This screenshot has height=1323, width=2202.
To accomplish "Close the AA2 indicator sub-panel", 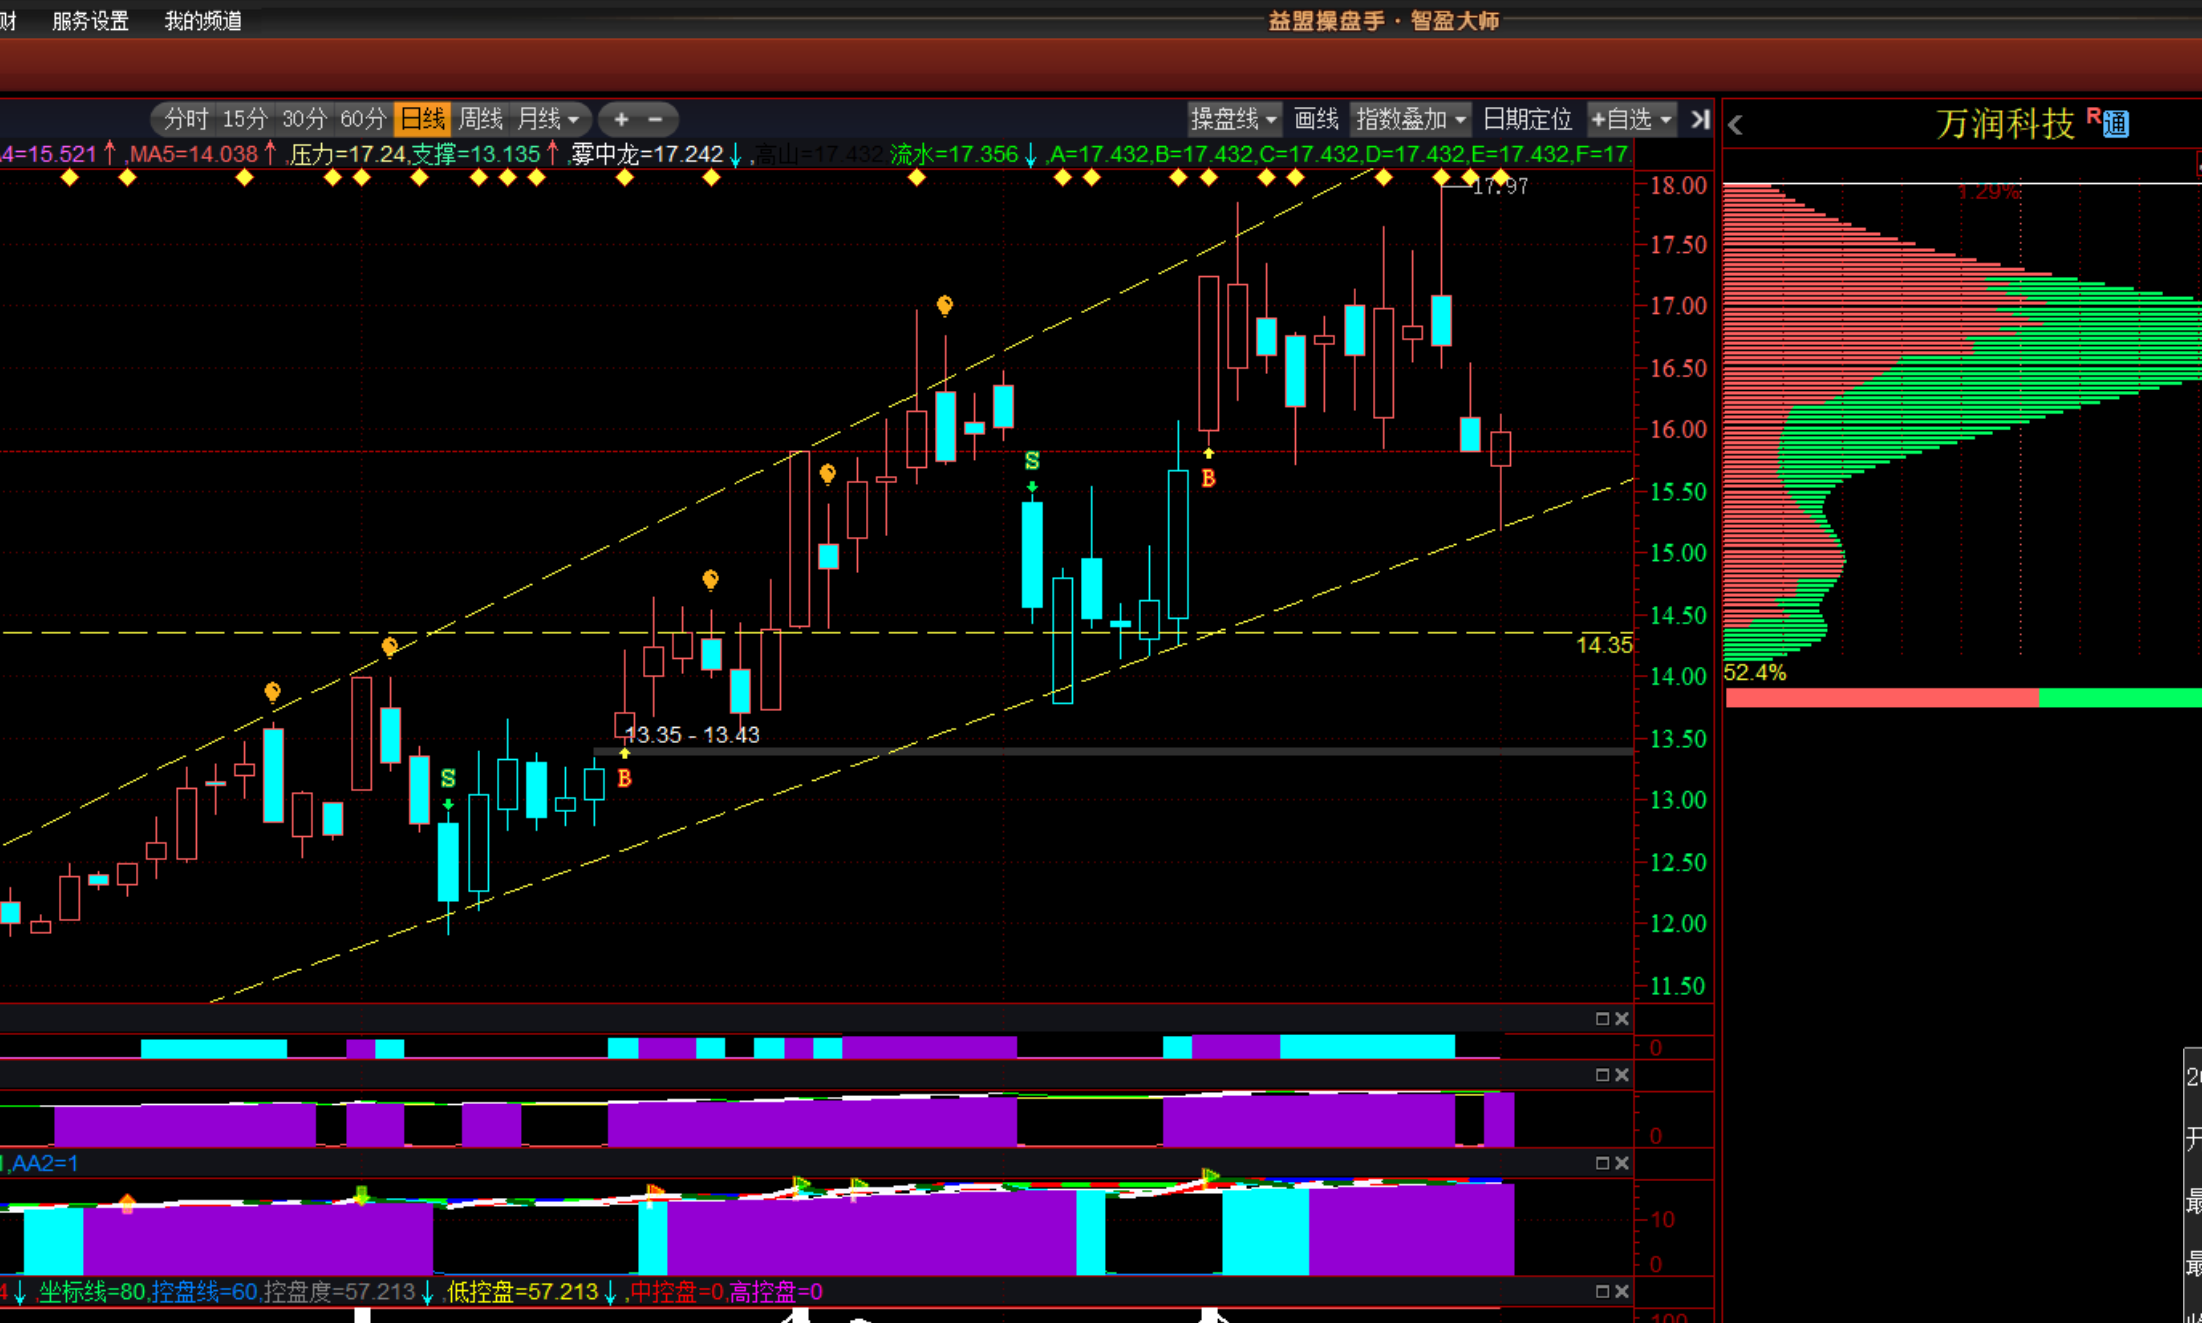I will (x=1622, y=1163).
